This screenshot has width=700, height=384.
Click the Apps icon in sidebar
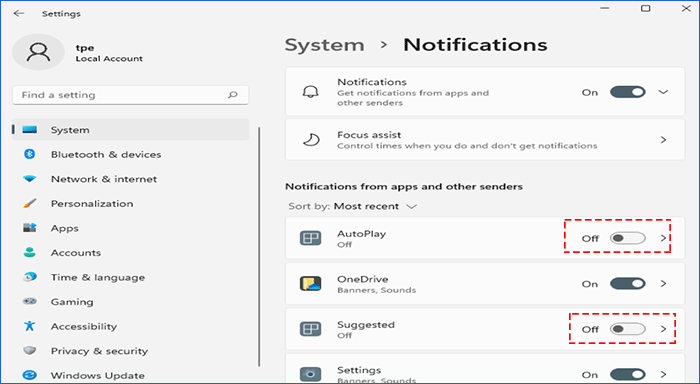click(x=29, y=228)
